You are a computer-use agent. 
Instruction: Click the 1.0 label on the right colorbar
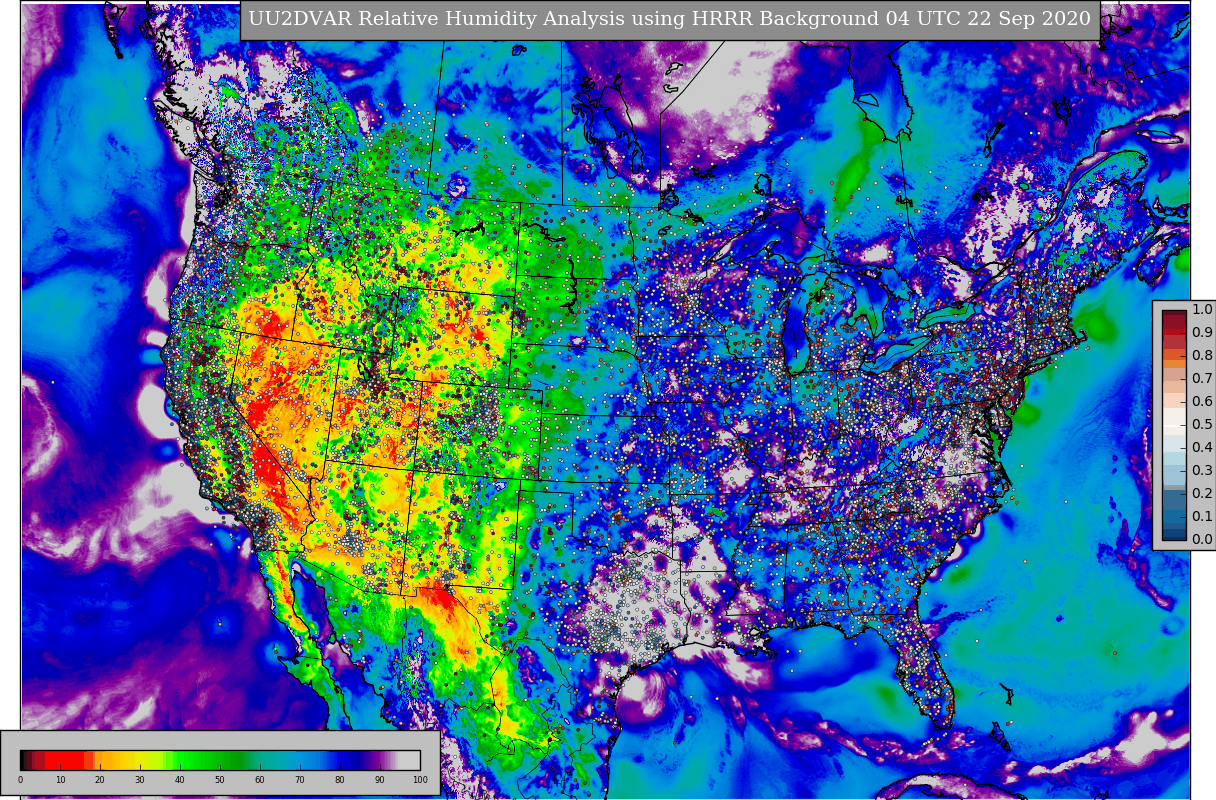click(1201, 310)
